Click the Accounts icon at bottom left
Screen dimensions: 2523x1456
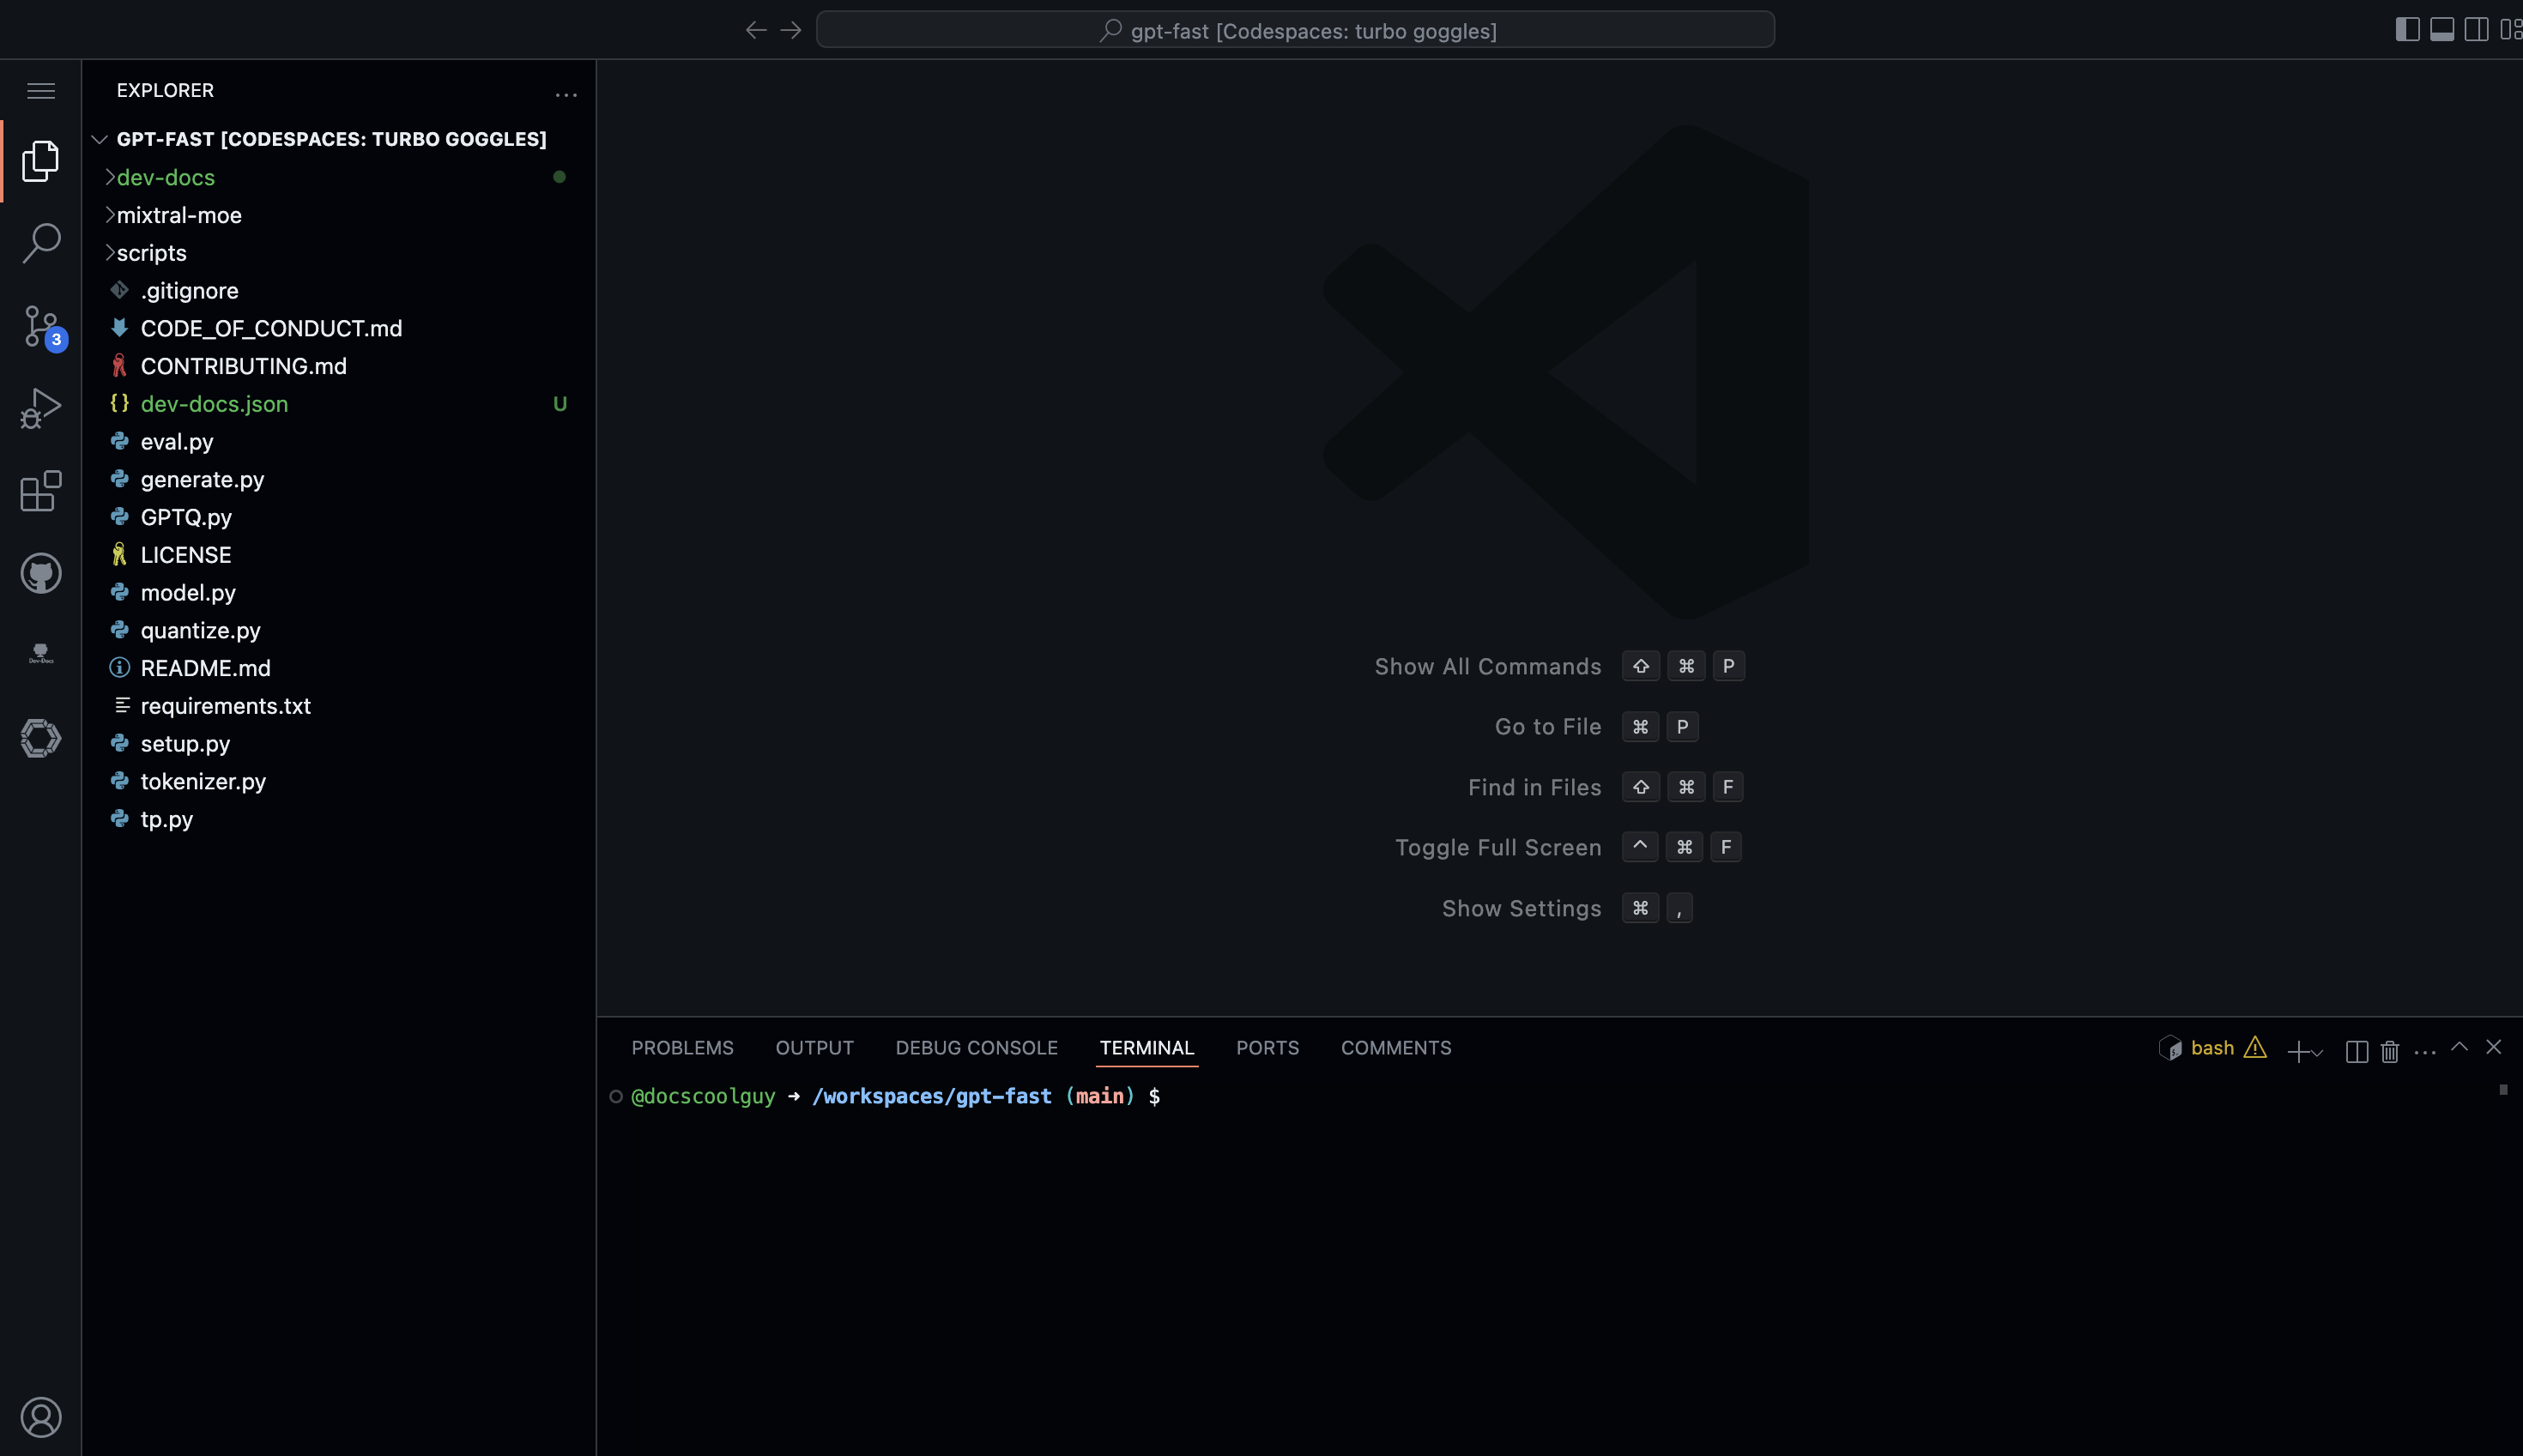click(x=41, y=1417)
